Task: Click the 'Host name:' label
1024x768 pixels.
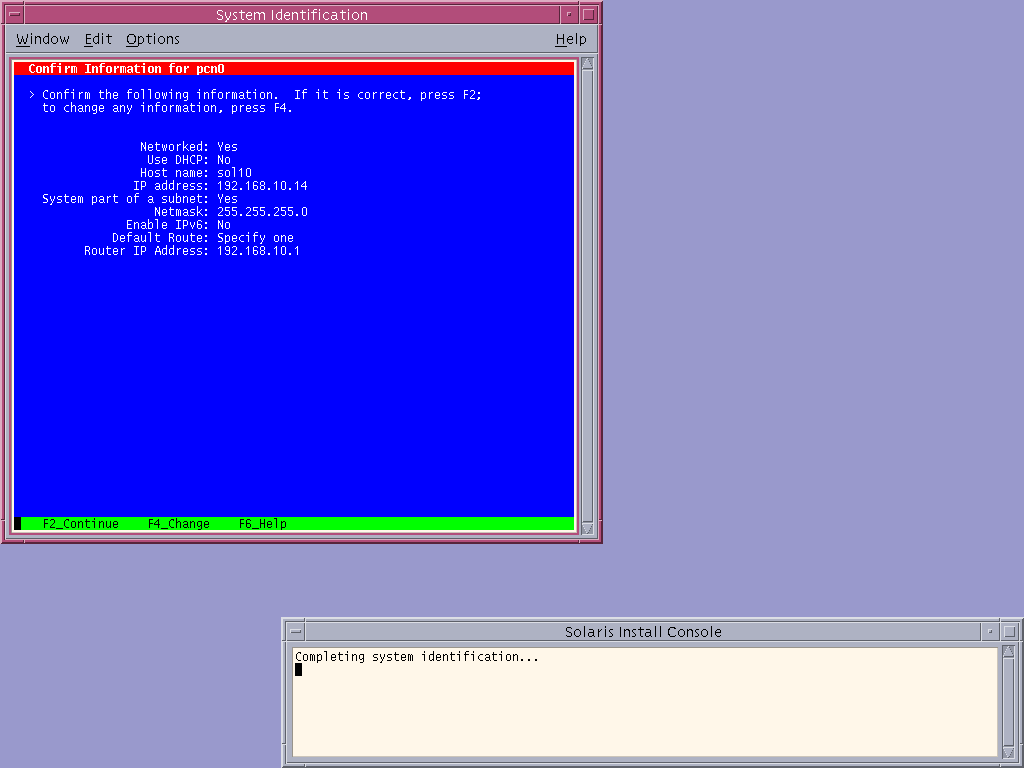Action: point(174,172)
